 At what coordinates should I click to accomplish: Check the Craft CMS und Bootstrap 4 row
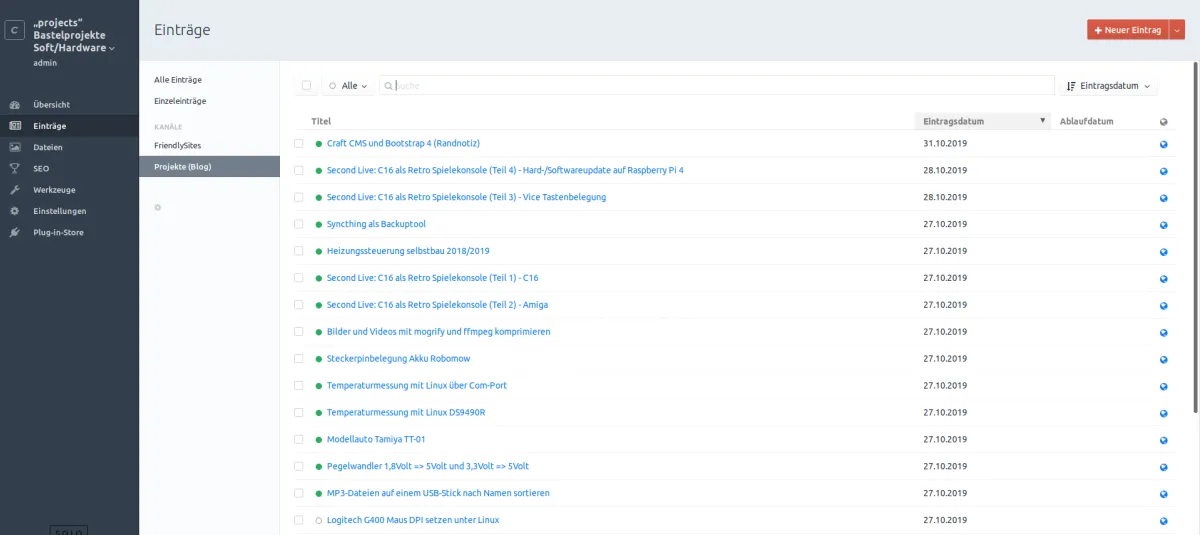coord(299,143)
